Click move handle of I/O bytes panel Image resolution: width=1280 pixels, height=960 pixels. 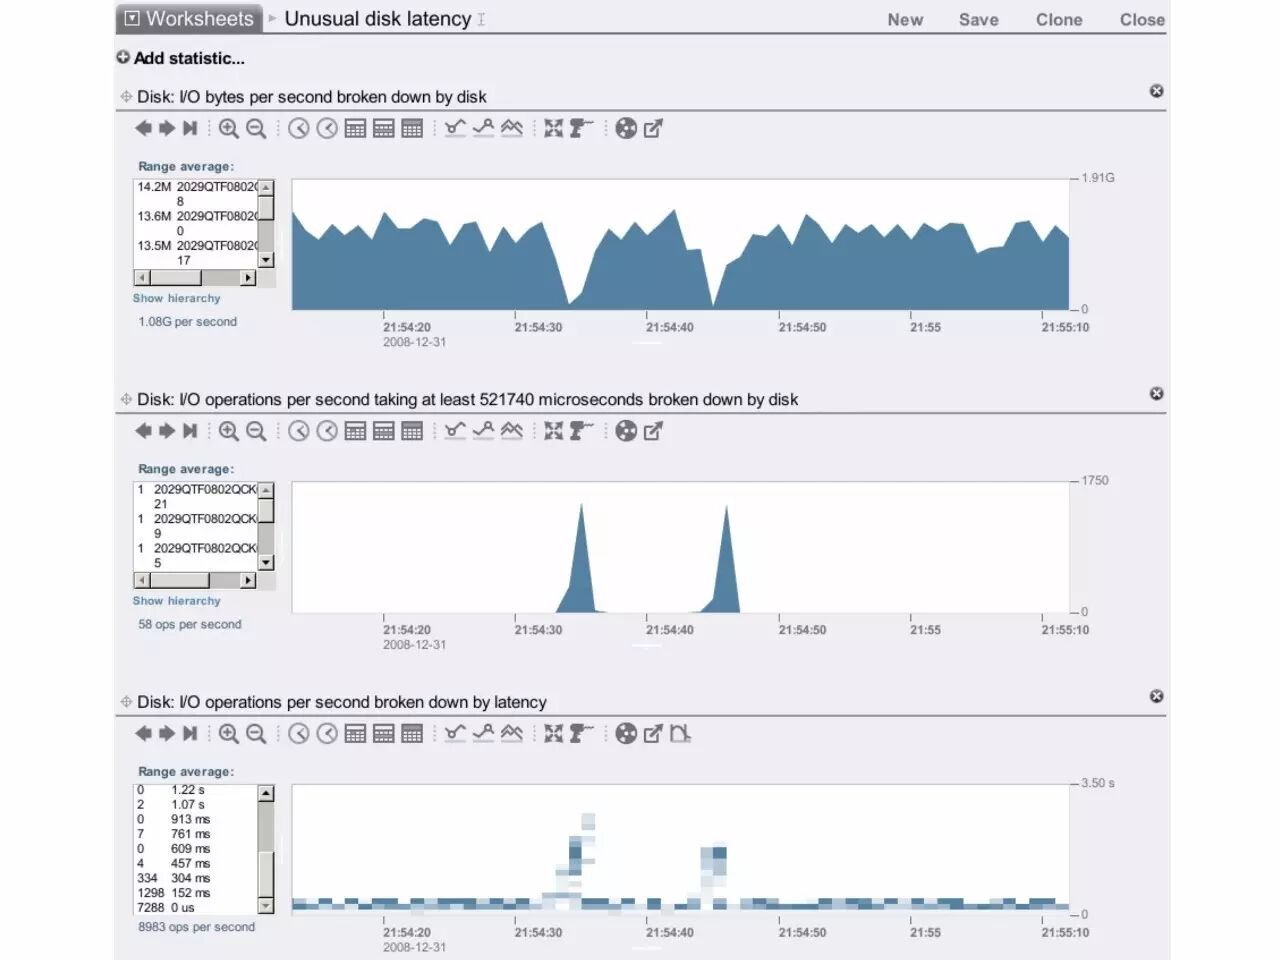click(x=126, y=97)
